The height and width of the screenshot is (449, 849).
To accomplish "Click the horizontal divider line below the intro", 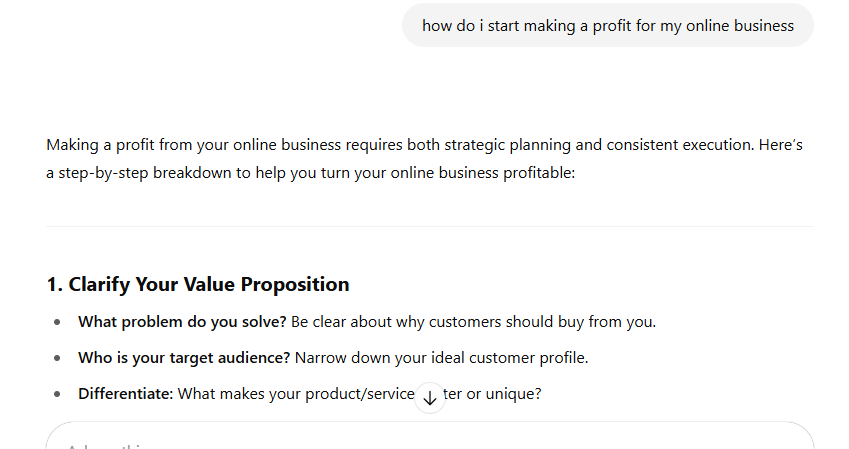I will [x=430, y=227].
